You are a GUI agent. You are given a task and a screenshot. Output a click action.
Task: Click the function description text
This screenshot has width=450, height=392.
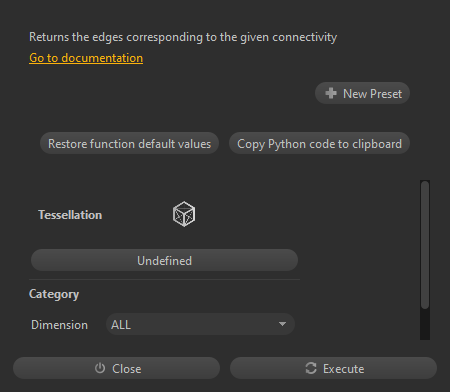[183, 37]
